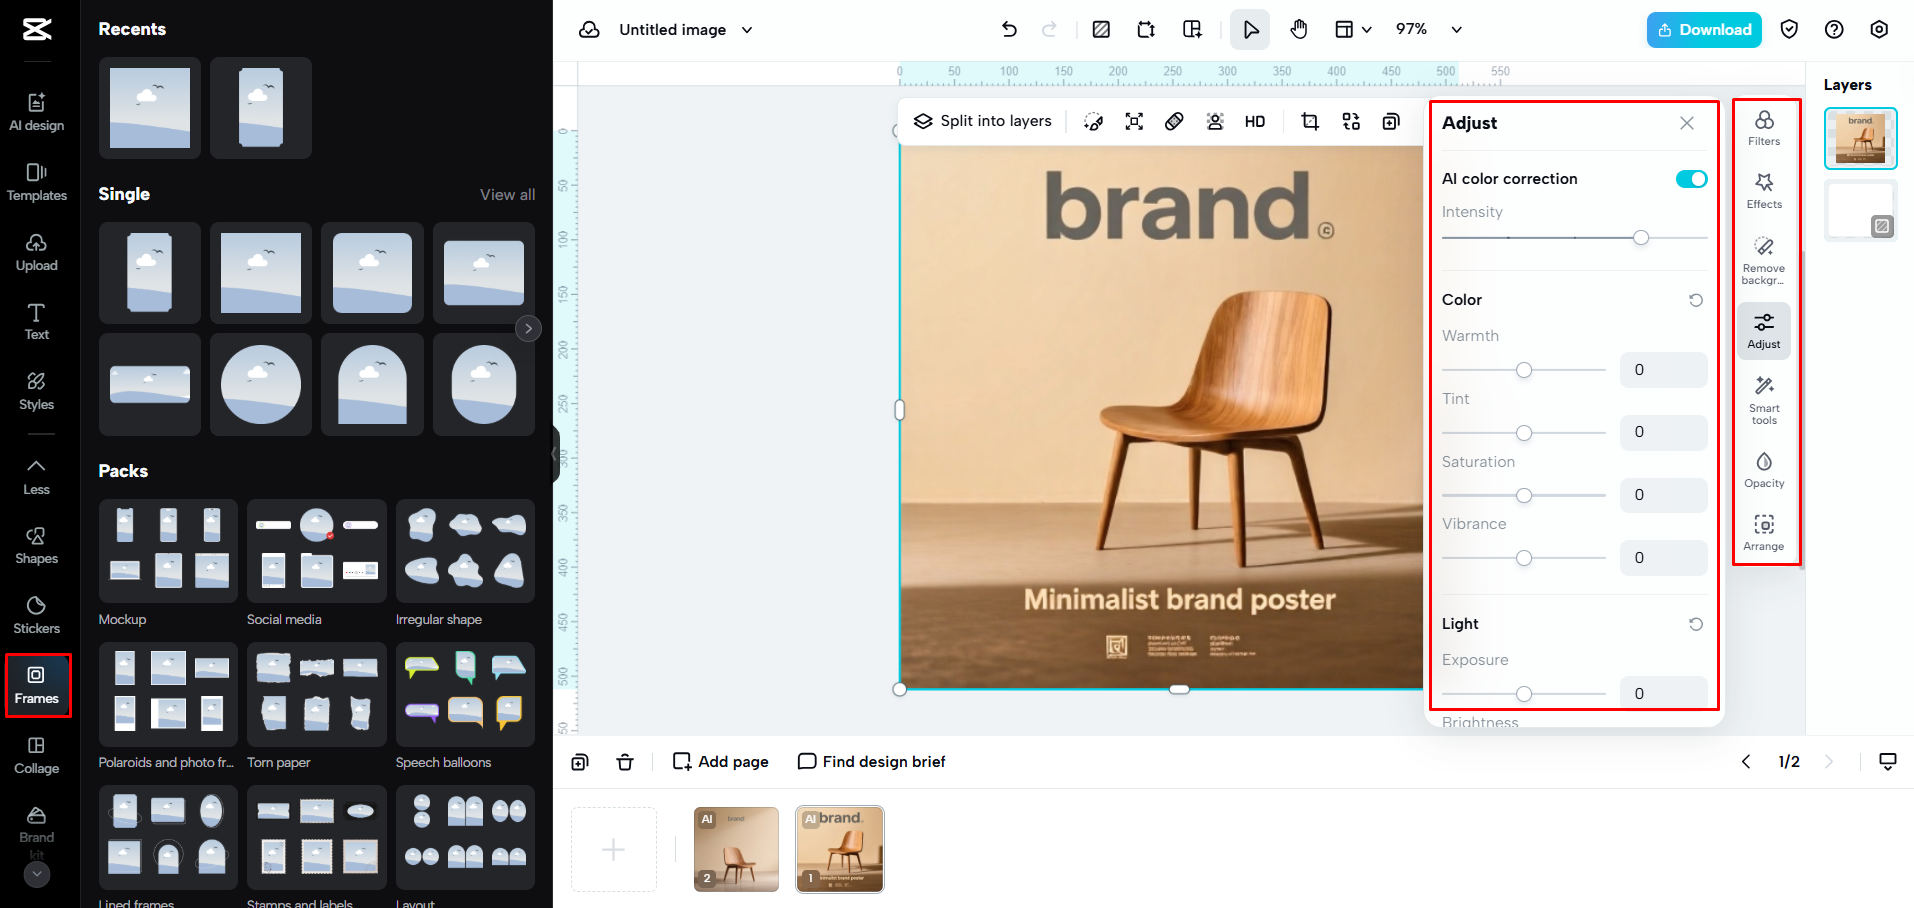
Task: Click the Vibrance slider handle
Action: [x=1524, y=558]
